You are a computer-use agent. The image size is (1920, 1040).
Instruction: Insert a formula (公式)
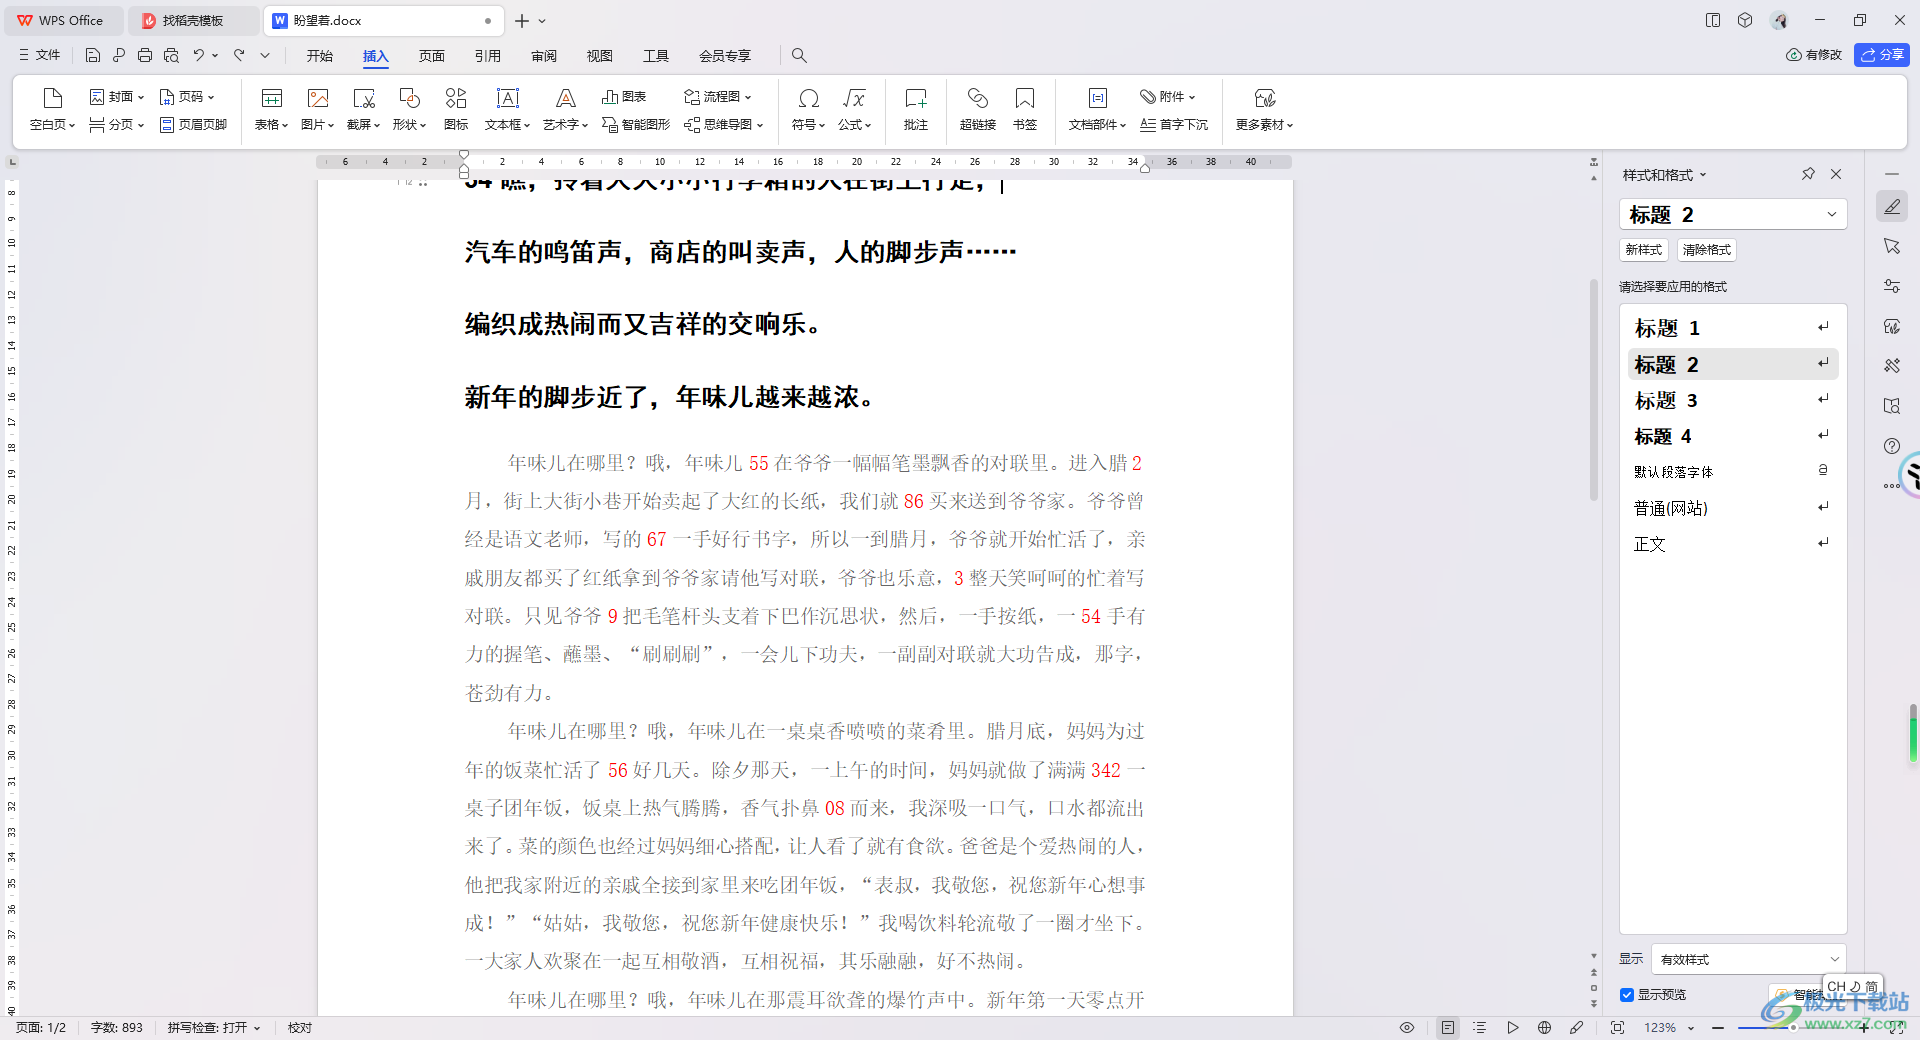[854, 109]
